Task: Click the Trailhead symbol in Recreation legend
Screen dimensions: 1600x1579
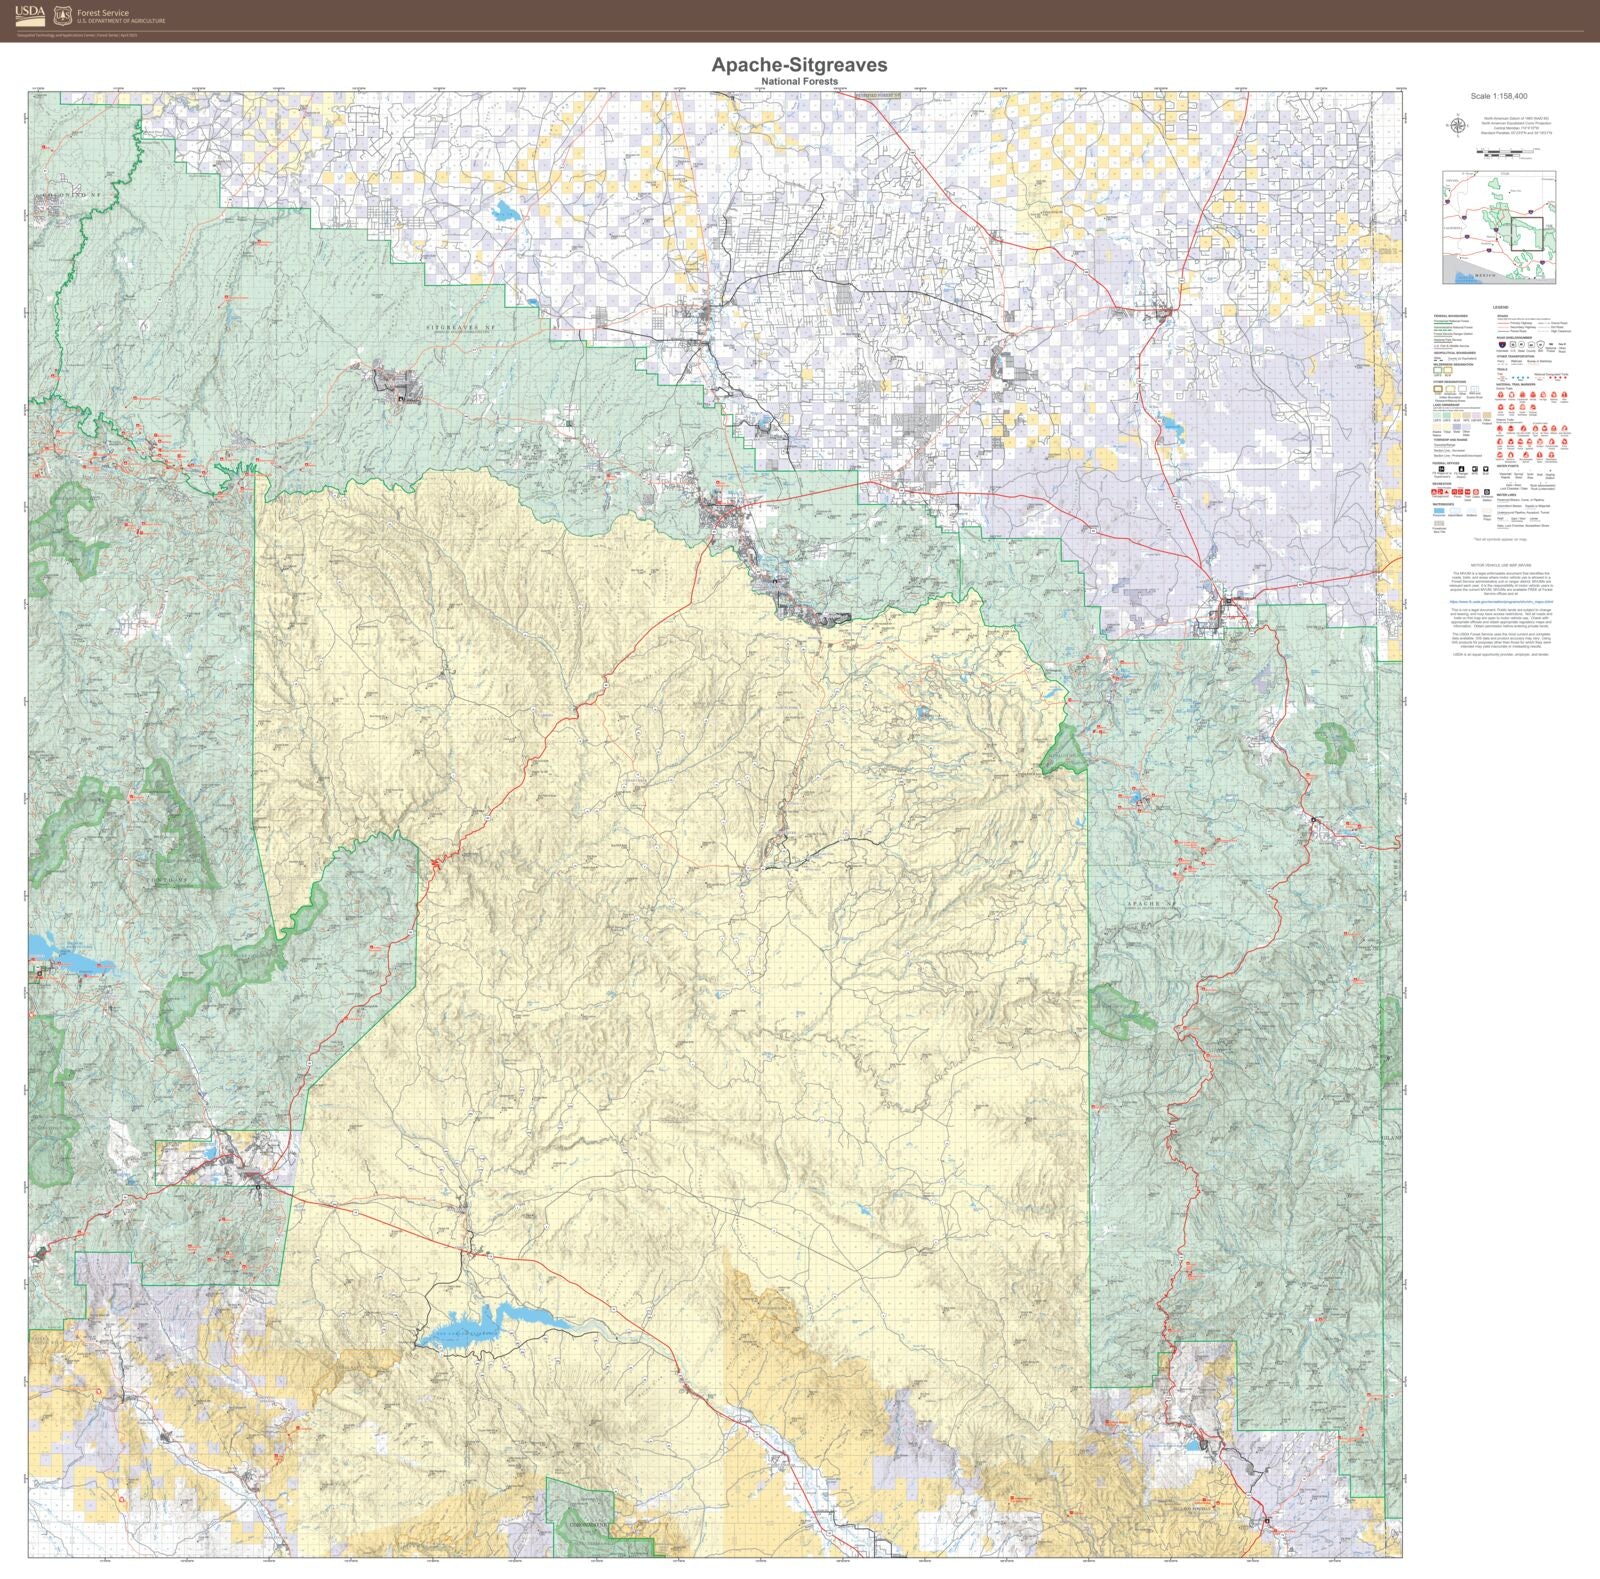Action: (x=1467, y=491)
